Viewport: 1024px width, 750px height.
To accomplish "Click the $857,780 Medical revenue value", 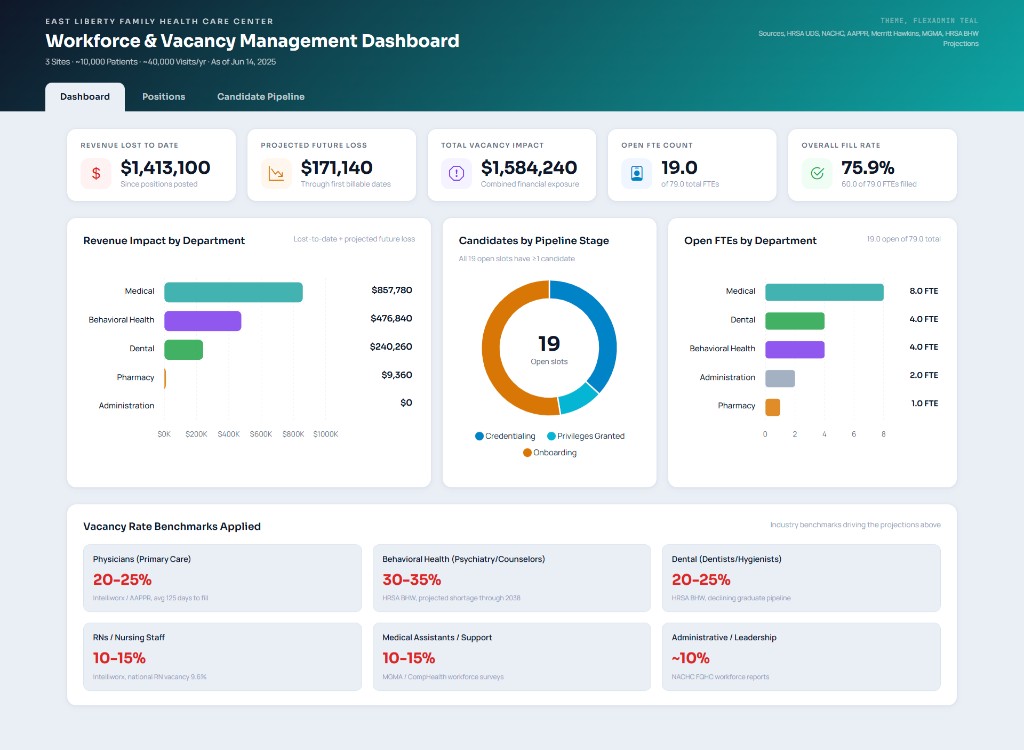I will 392,290.
